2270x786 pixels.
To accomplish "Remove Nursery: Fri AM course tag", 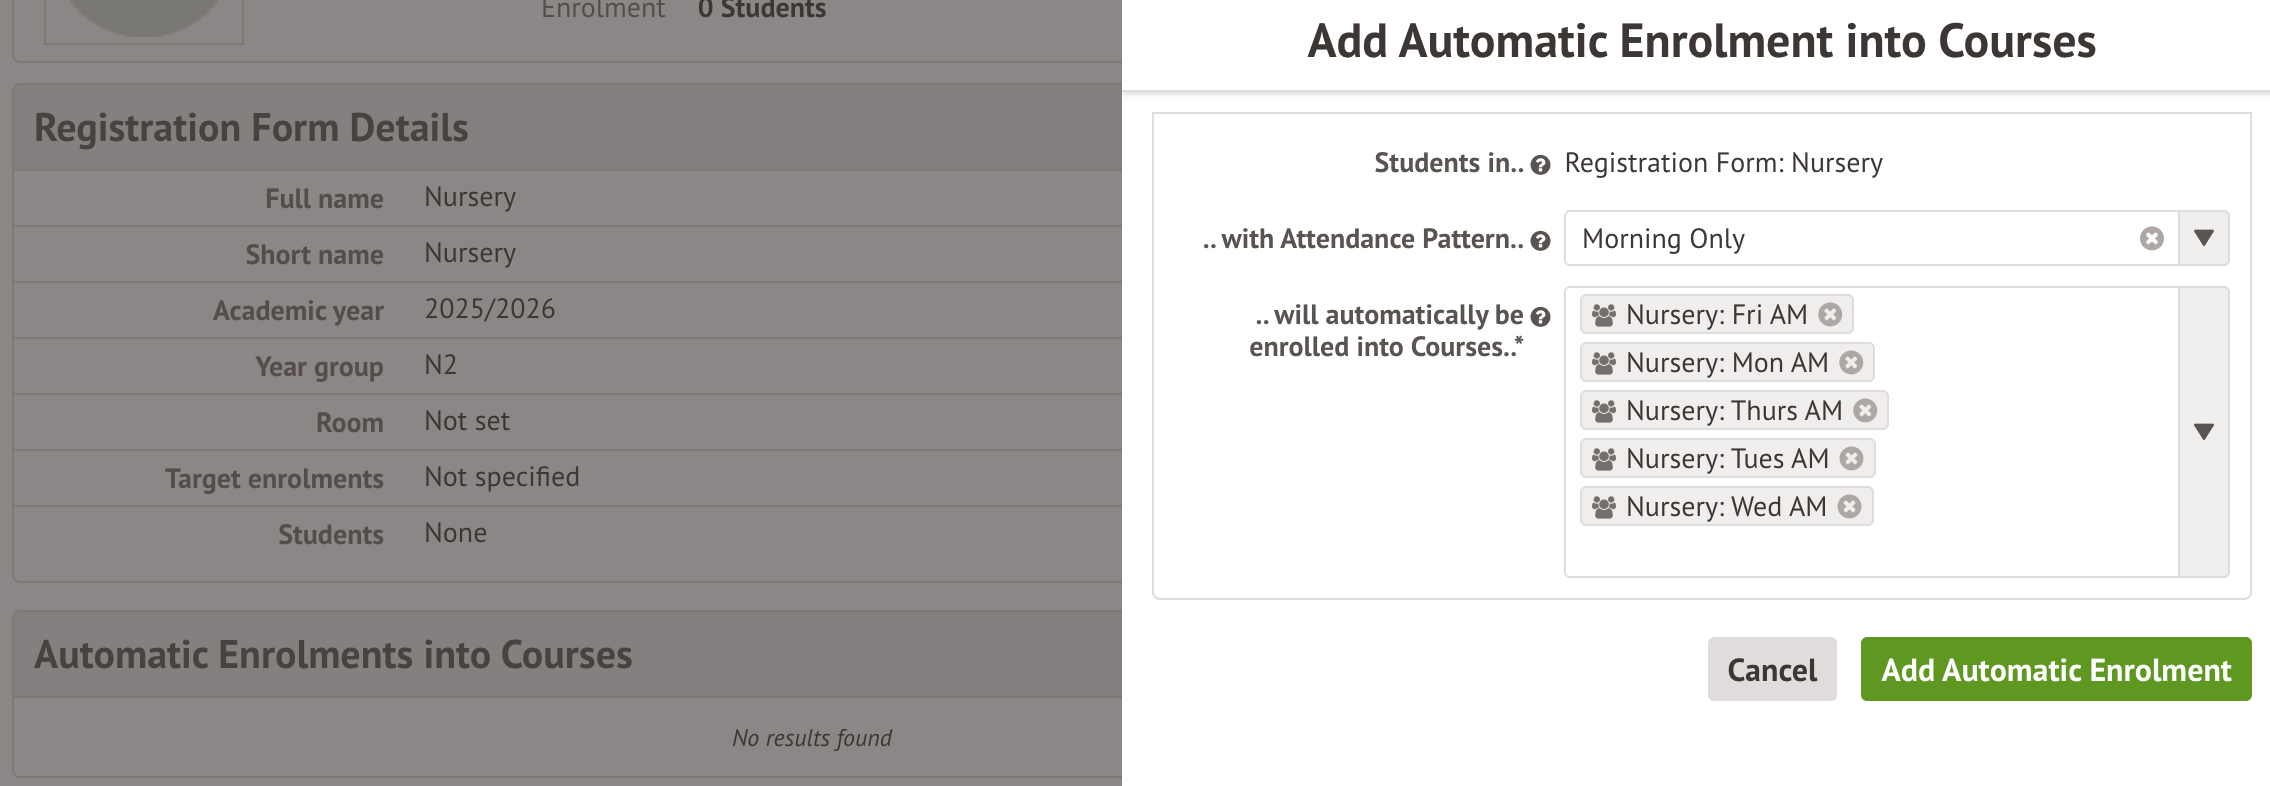I will click(x=1830, y=315).
